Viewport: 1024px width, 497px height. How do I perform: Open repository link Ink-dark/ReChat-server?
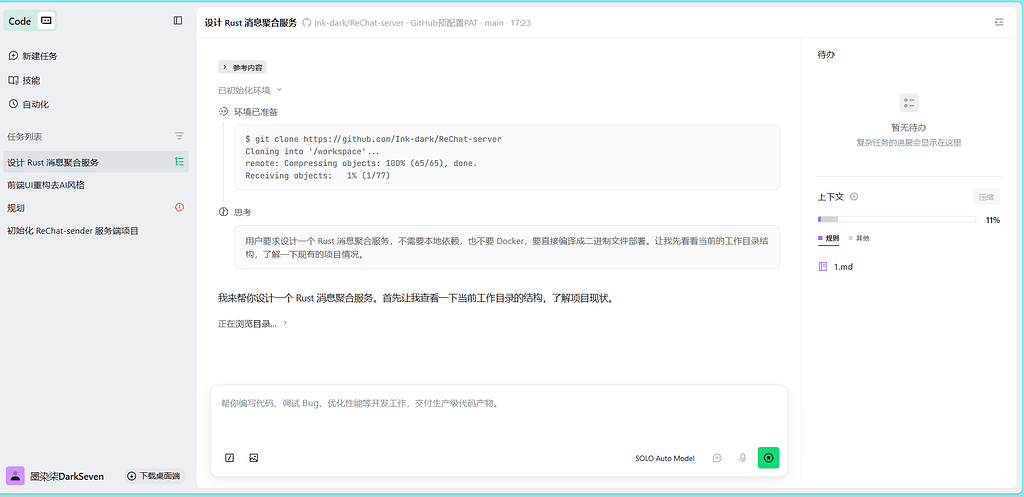click(359, 23)
